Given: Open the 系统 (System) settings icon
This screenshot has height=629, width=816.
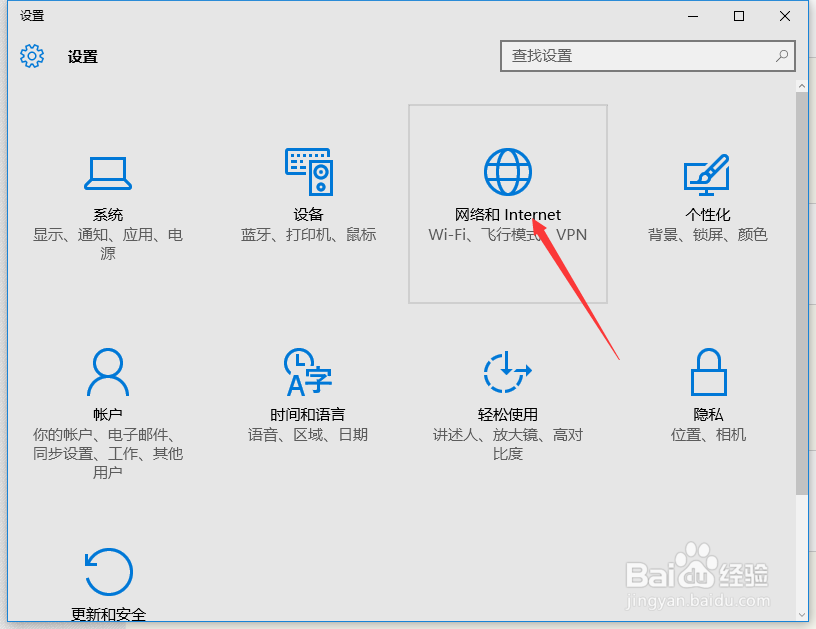Looking at the screenshot, I should click(108, 172).
